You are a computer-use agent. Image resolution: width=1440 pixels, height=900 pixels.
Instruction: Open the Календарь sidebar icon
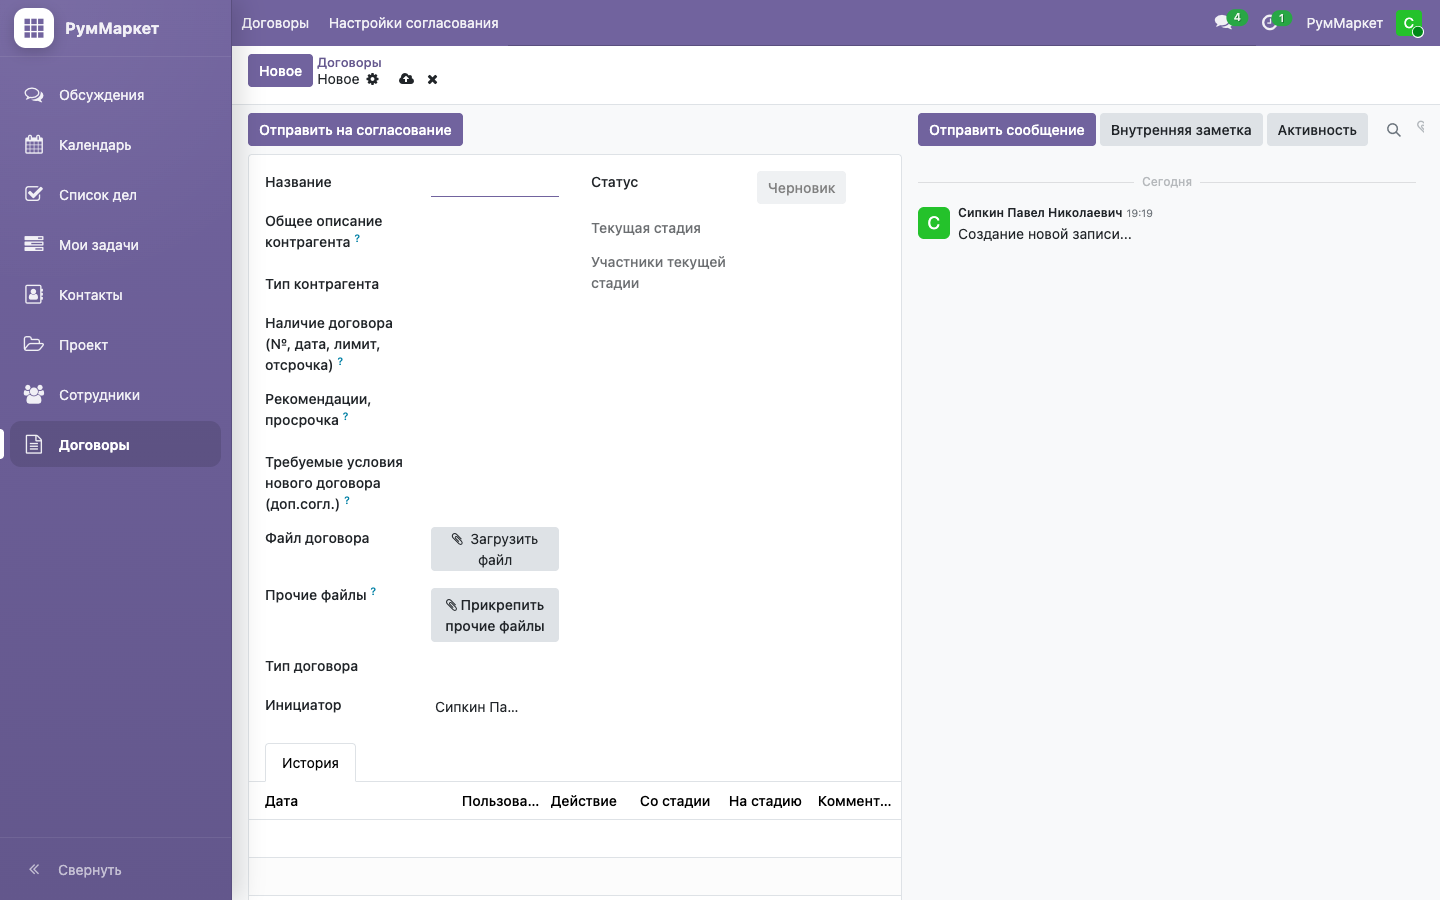34,145
